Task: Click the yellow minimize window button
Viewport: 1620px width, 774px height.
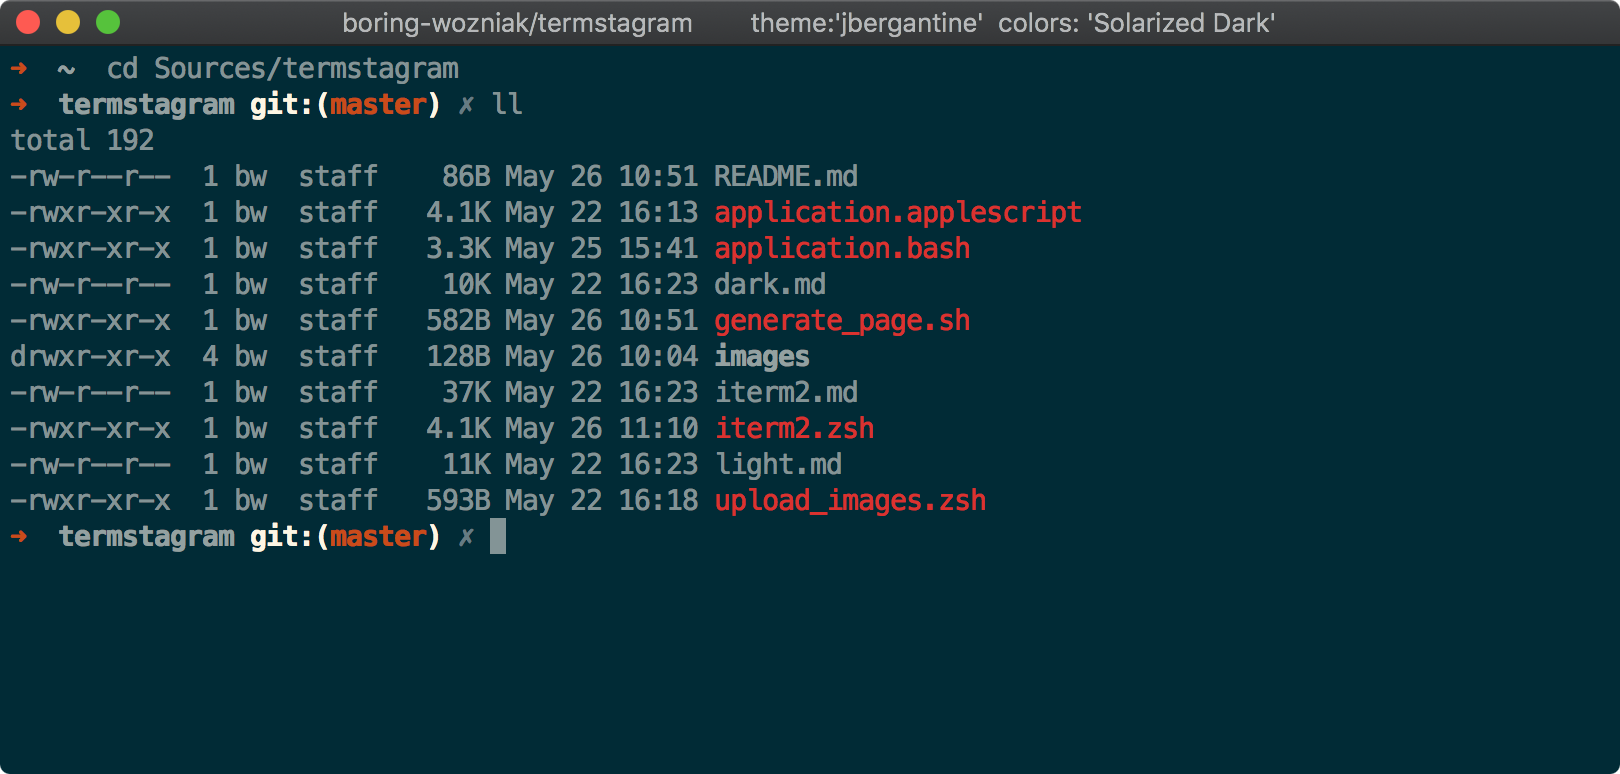Action: pos(68,22)
